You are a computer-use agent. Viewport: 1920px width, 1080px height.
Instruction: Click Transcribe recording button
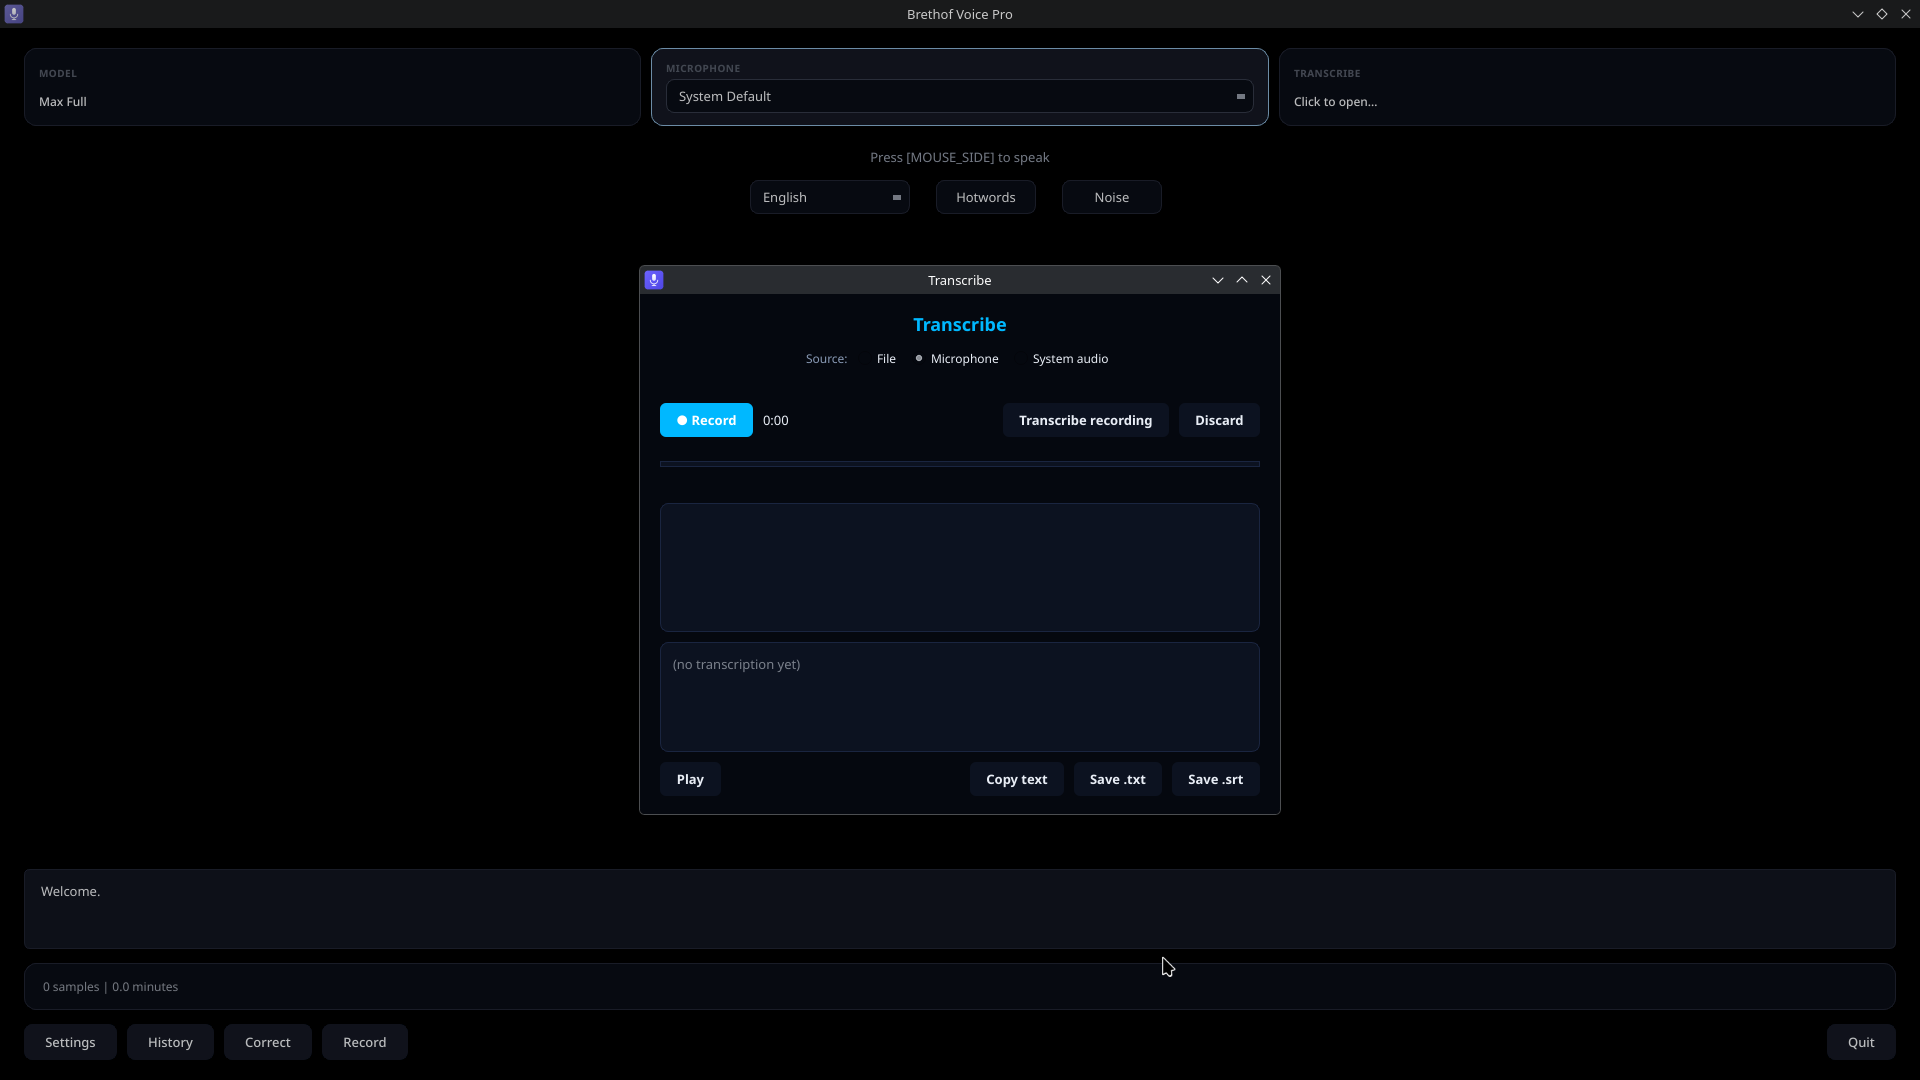[1085, 420]
